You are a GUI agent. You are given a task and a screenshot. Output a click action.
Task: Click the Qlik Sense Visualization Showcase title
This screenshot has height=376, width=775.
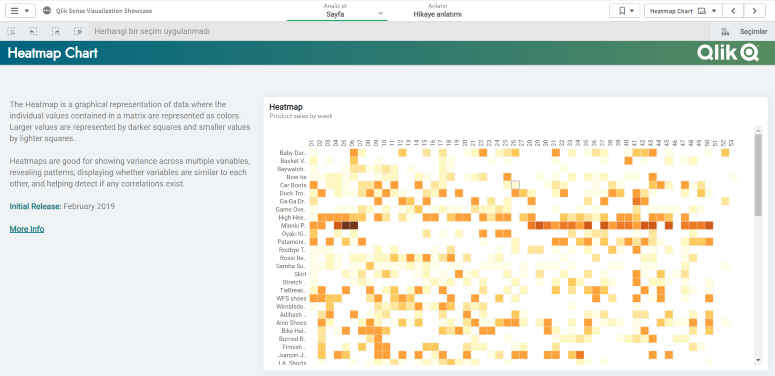point(104,10)
